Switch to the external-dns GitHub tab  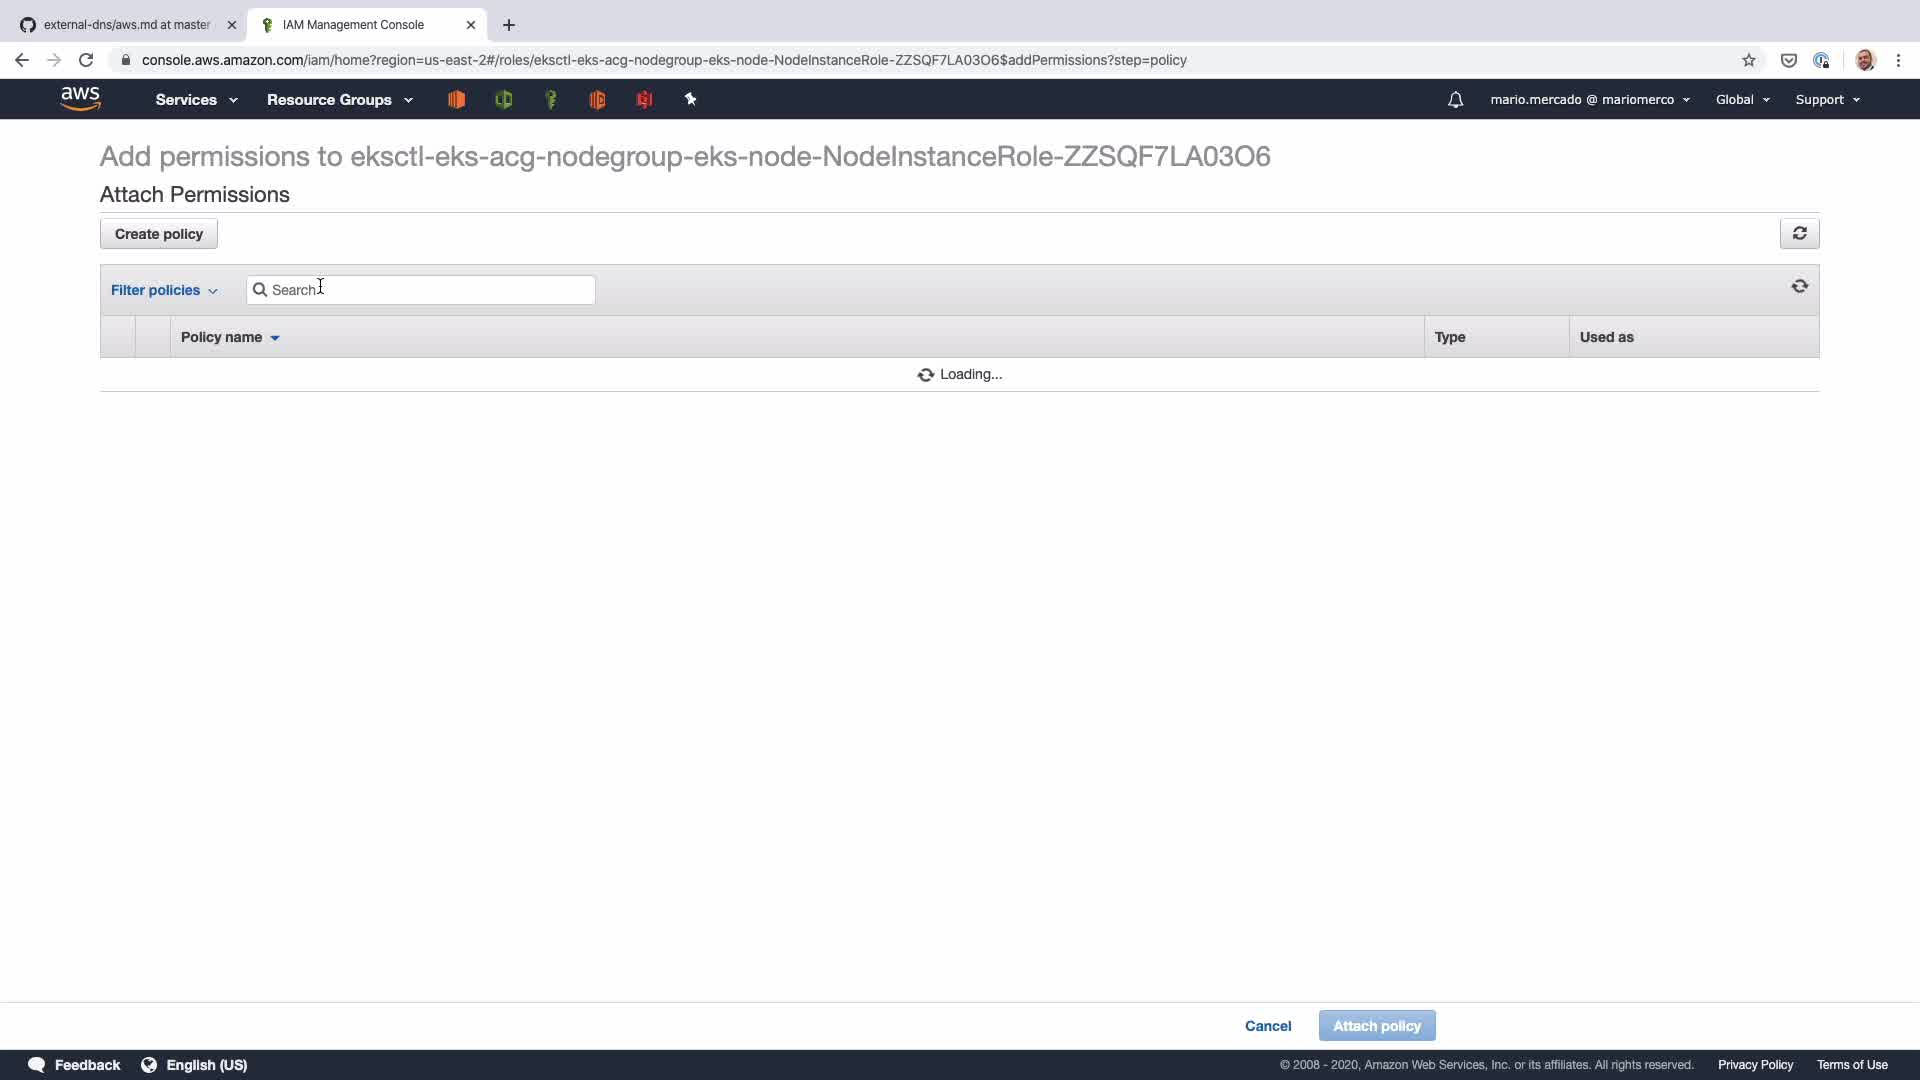(127, 25)
